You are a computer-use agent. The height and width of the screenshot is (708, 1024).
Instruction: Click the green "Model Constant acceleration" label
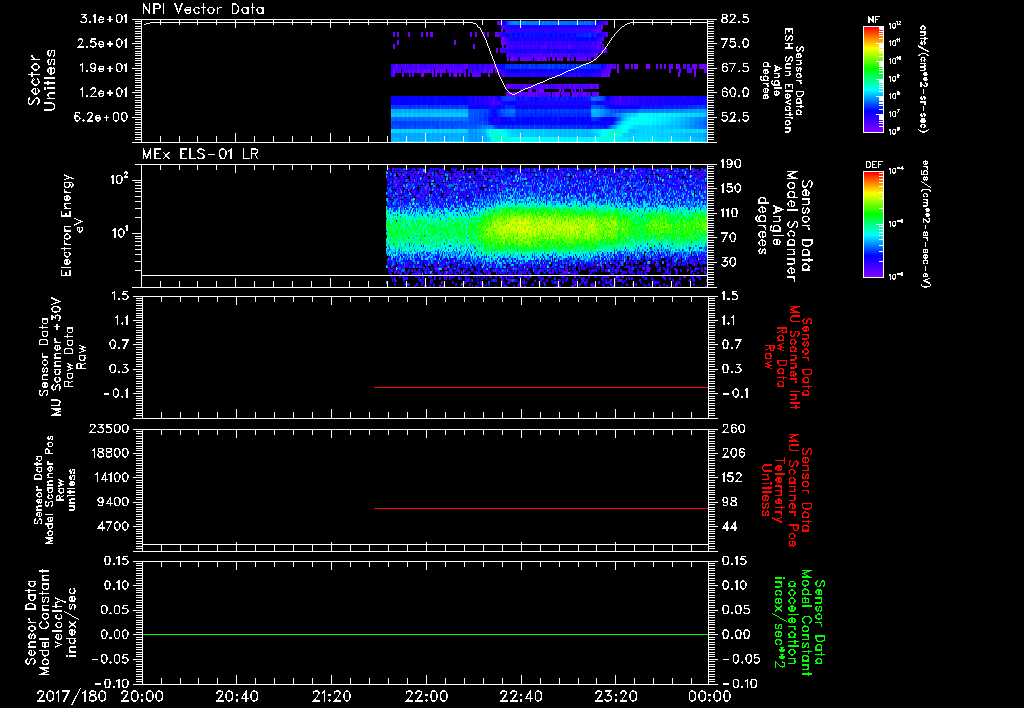click(x=798, y=624)
